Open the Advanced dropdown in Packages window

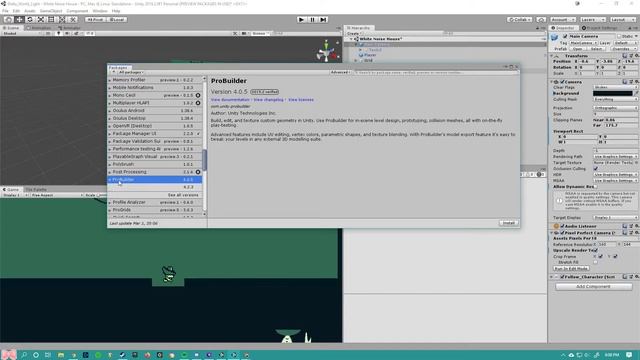click(340, 72)
